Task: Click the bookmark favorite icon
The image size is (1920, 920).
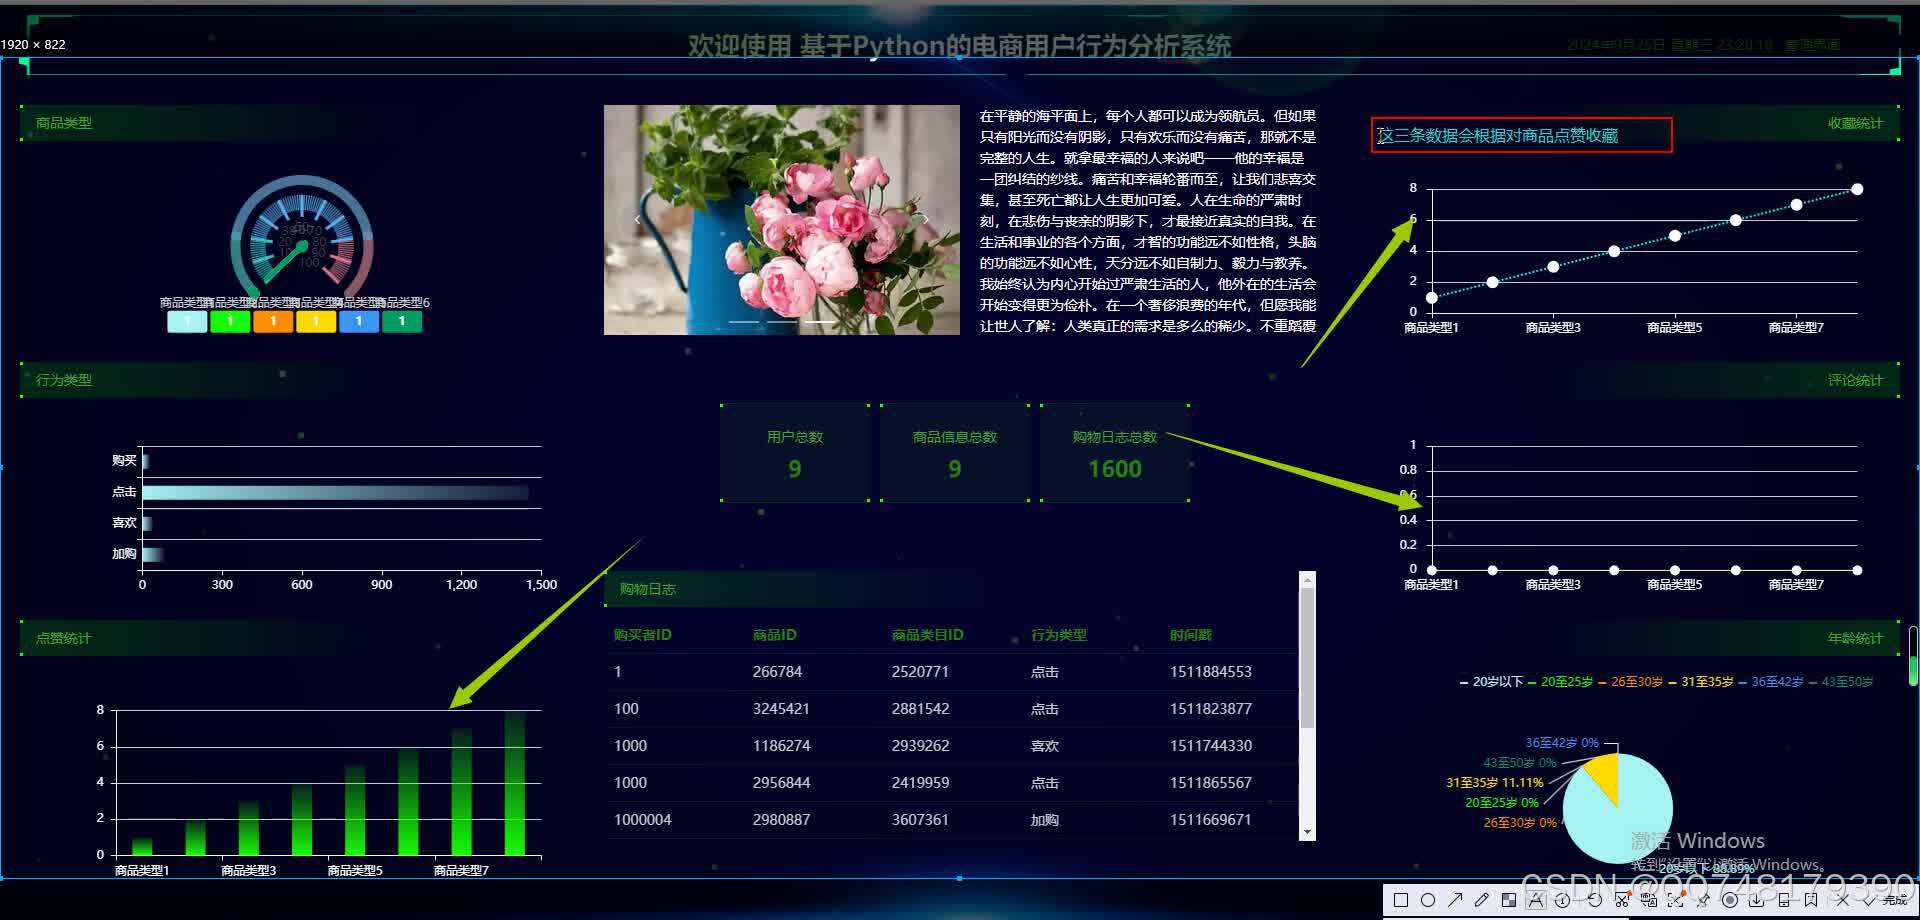Action: [1810, 900]
